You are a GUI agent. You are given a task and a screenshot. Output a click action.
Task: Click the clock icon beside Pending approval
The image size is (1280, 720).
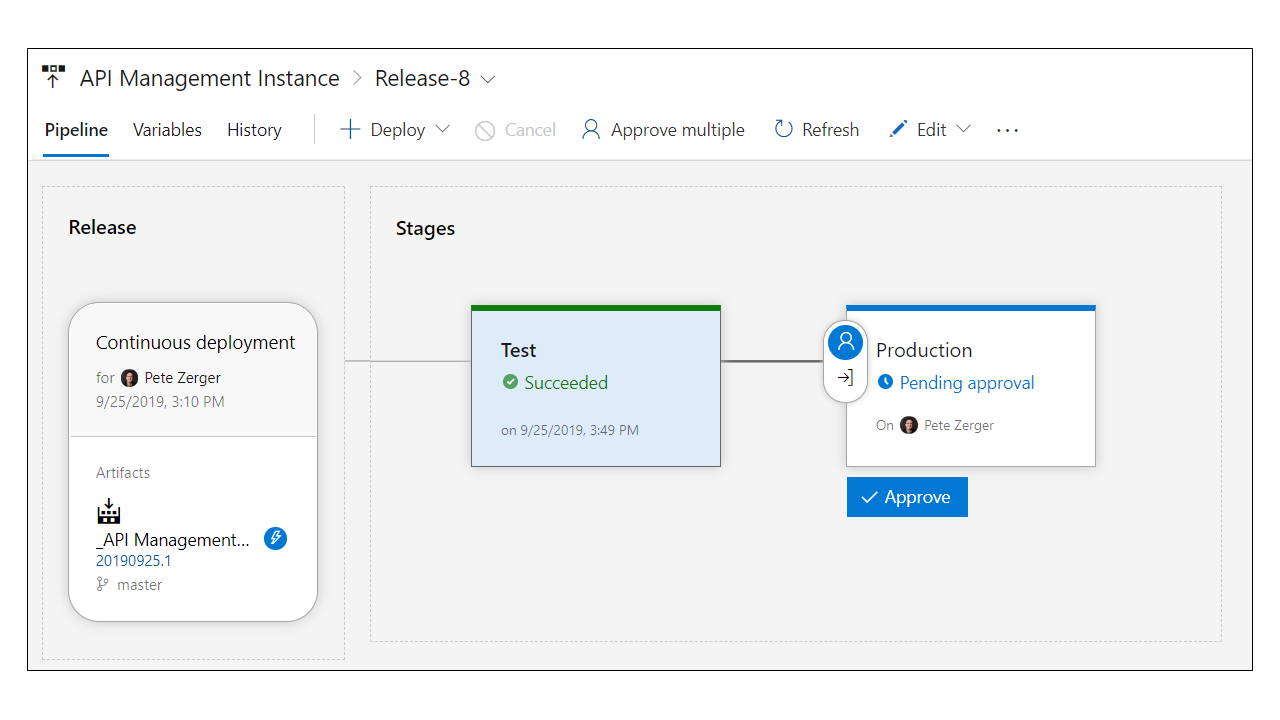[x=885, y=382]
